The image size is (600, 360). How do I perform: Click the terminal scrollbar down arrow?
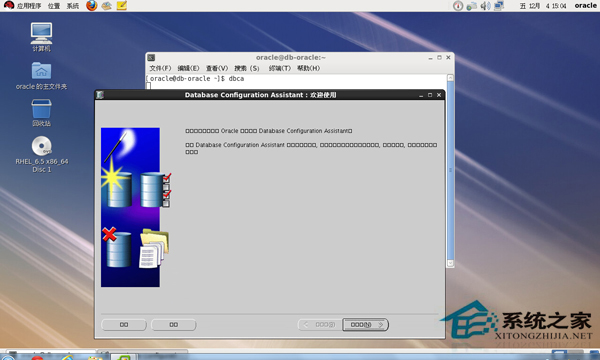click(x=450, y=263)
